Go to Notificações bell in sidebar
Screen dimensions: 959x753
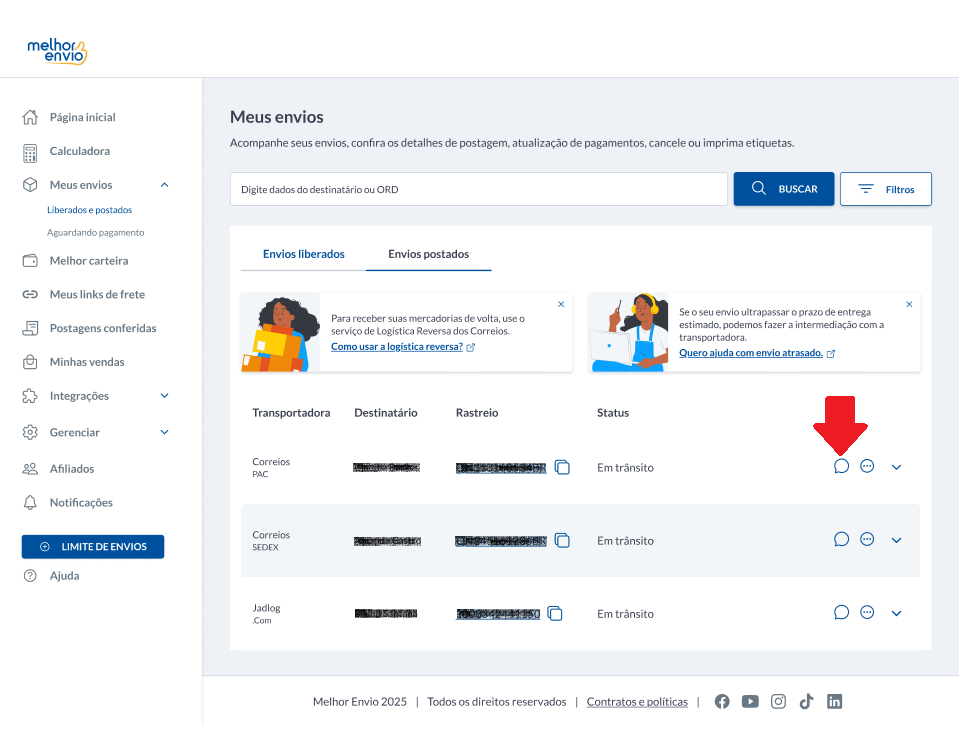click(81, 503)
